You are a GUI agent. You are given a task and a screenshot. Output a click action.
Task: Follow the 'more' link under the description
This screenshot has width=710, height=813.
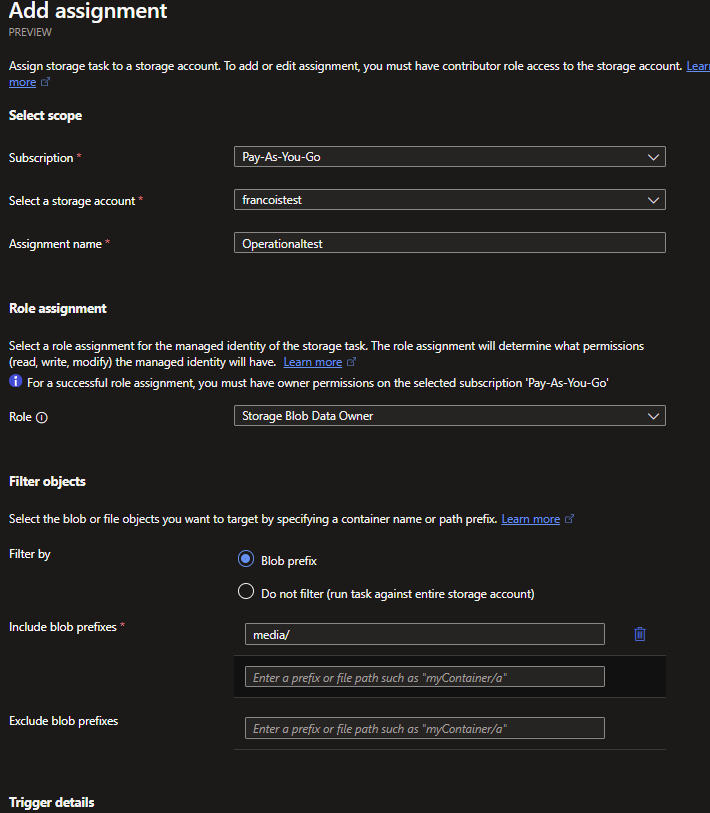pyautogui.click(x=22, y=82)
